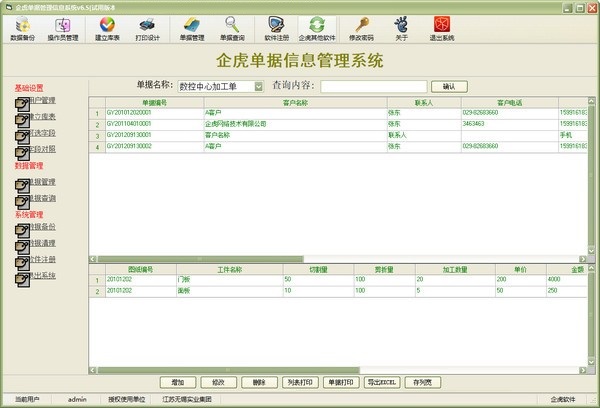Open the 数据备份 toolbar icon
Viewport: 600px width, 408px height.
click(23, 29)
